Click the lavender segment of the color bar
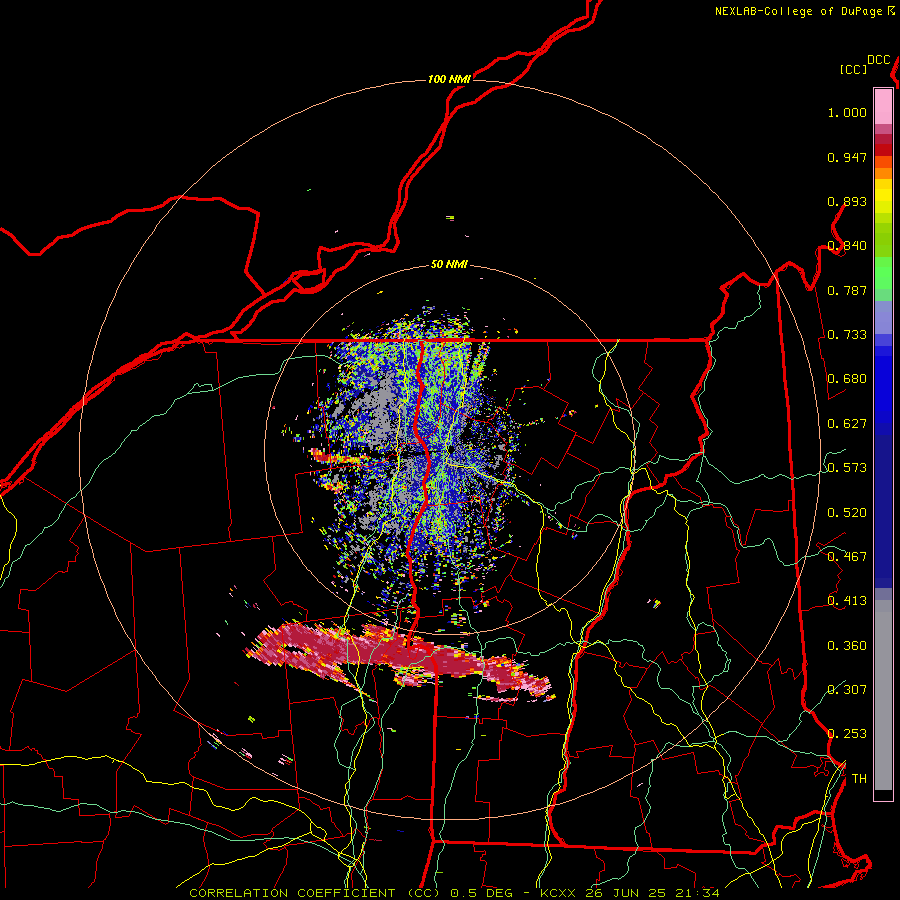Screen dimensions: 900x900 coord(883,317)
